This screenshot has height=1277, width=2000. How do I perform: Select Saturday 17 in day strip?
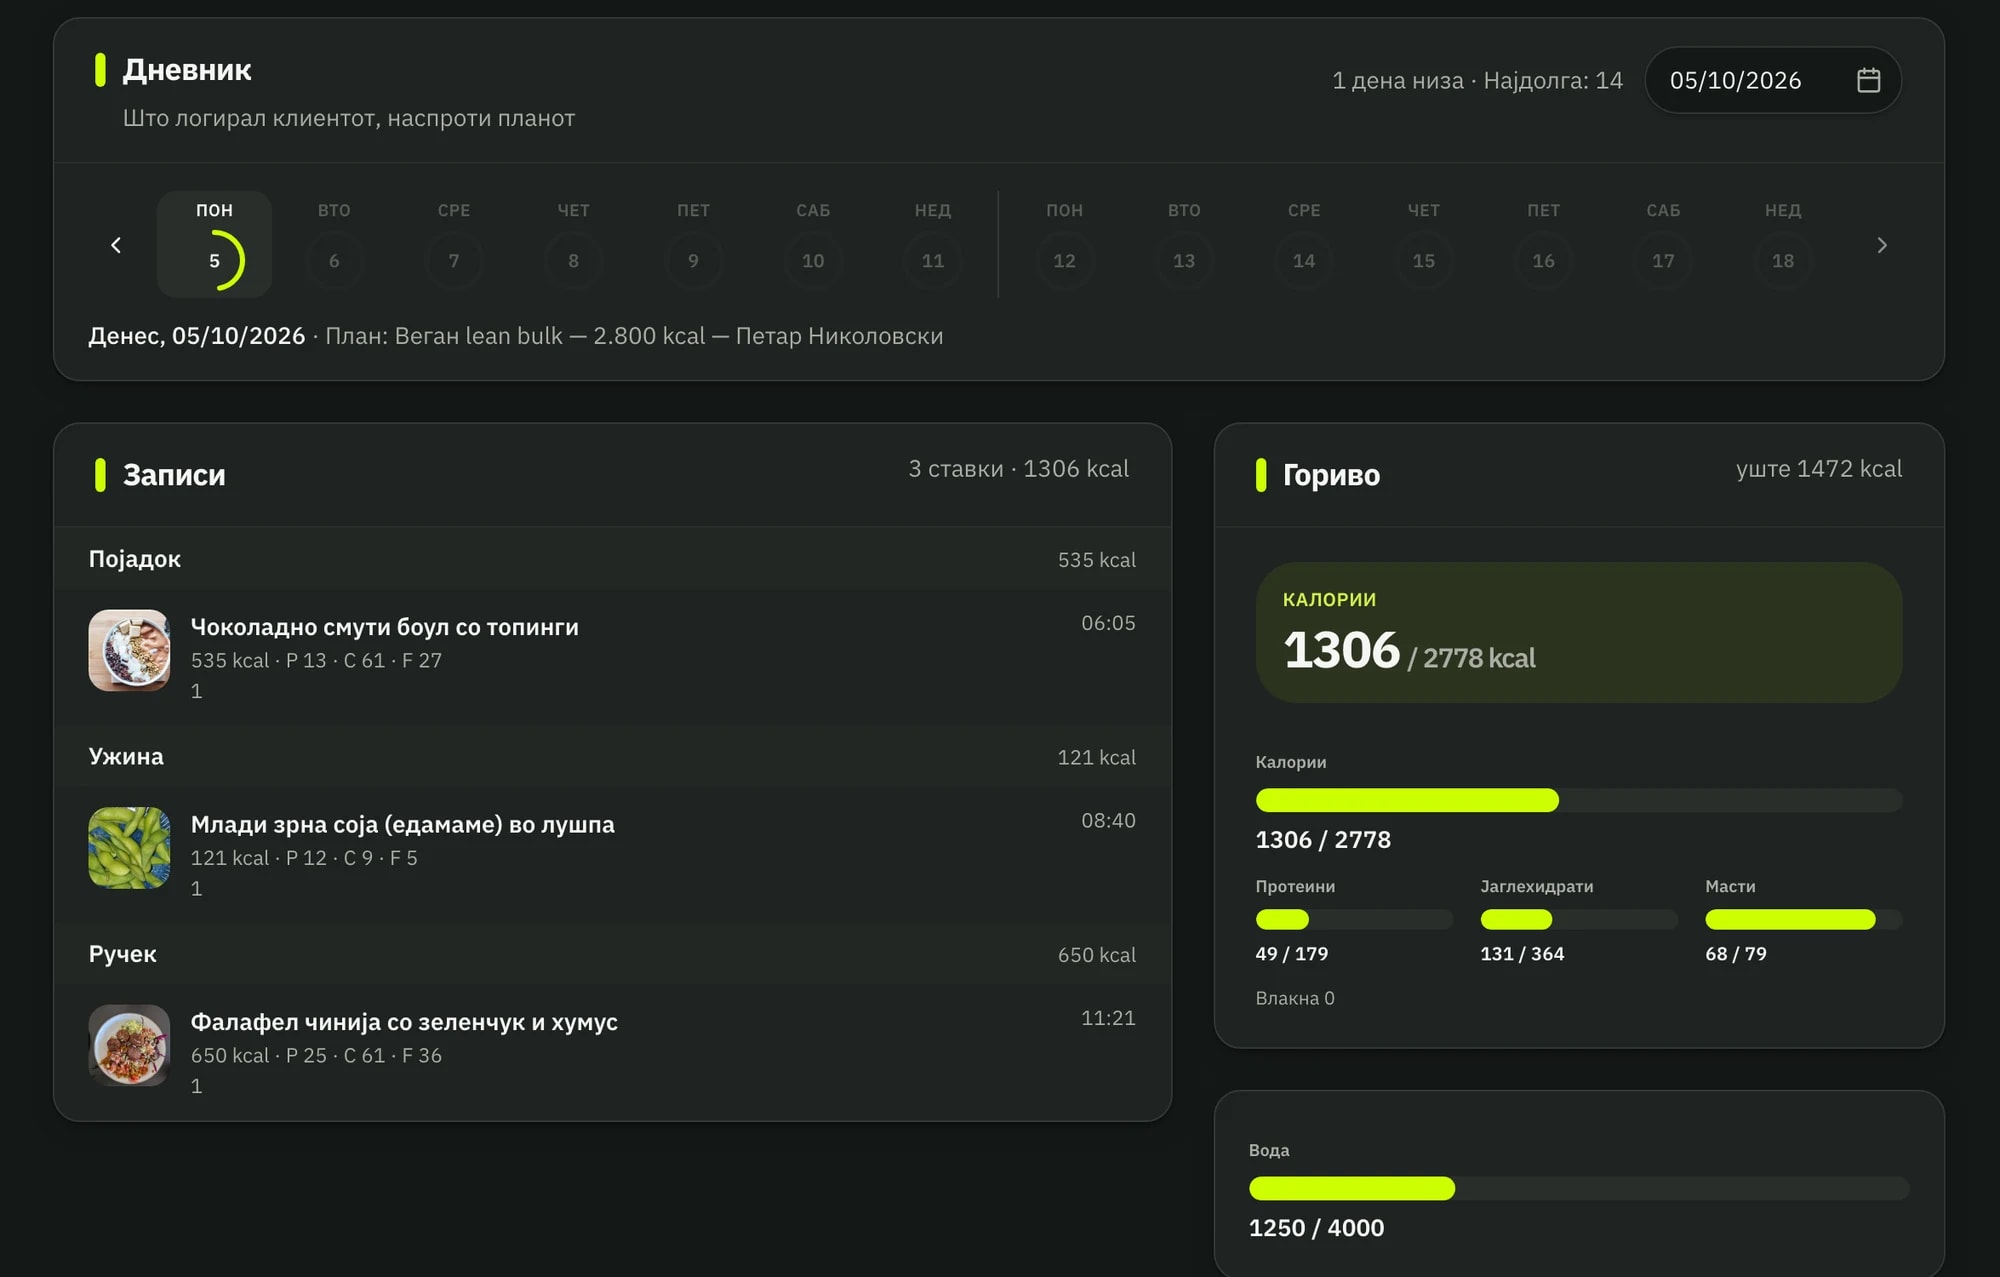pyautogui.click(x=1663, y=244)
